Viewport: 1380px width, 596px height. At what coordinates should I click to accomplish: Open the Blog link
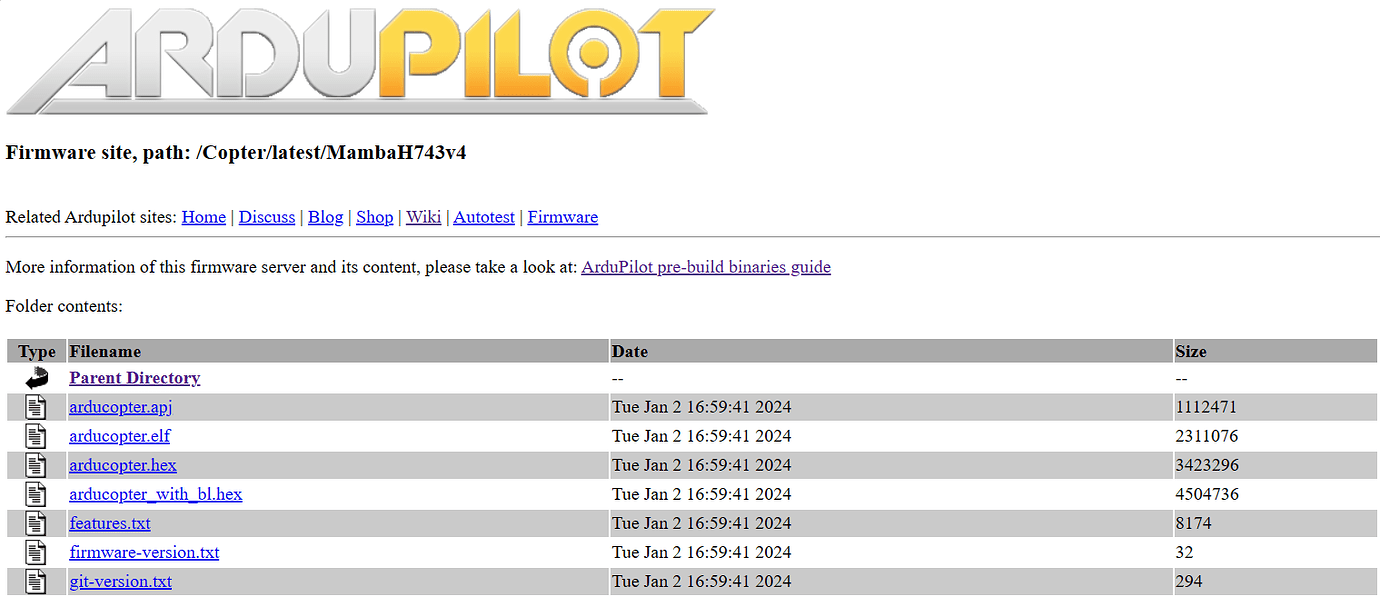pos(325,216)
